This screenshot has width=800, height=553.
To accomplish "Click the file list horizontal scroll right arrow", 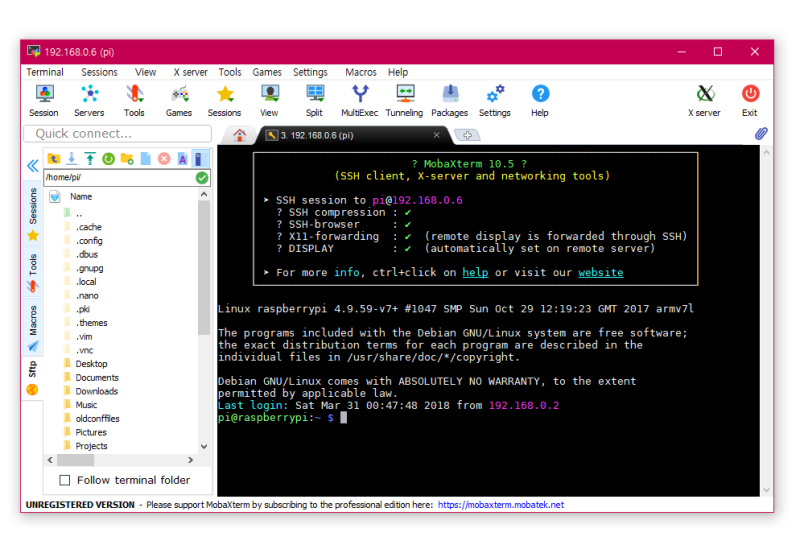I will pos(191,460).
